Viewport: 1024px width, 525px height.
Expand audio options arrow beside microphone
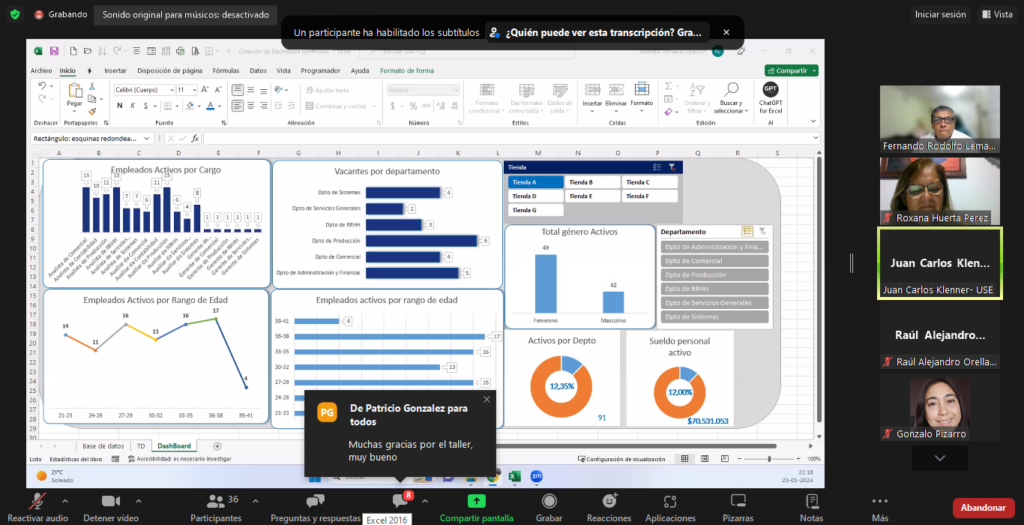pyautogui.click(x=64, y=501)
